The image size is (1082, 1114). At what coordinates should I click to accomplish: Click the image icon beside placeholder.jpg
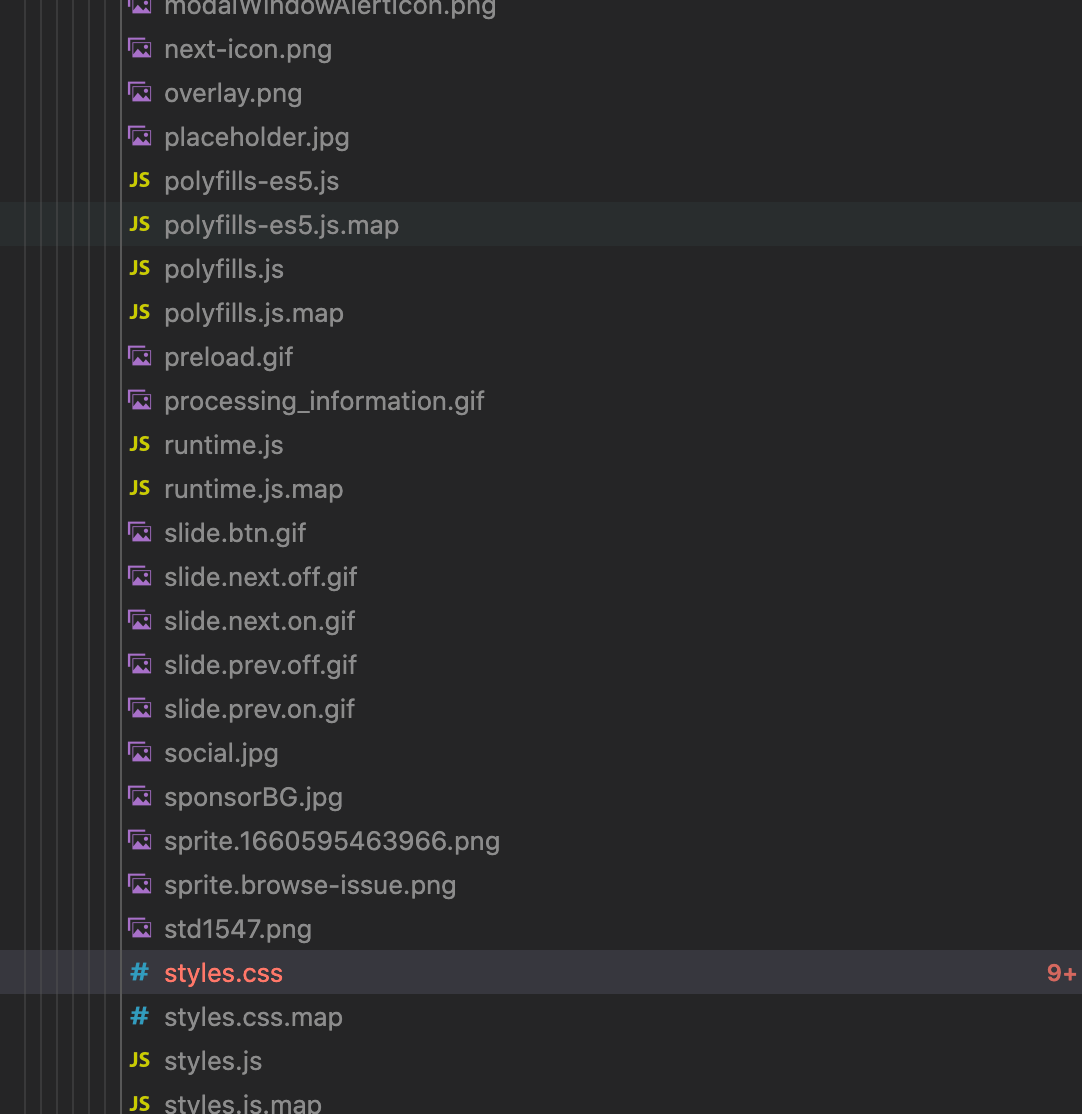pos(140,136)
